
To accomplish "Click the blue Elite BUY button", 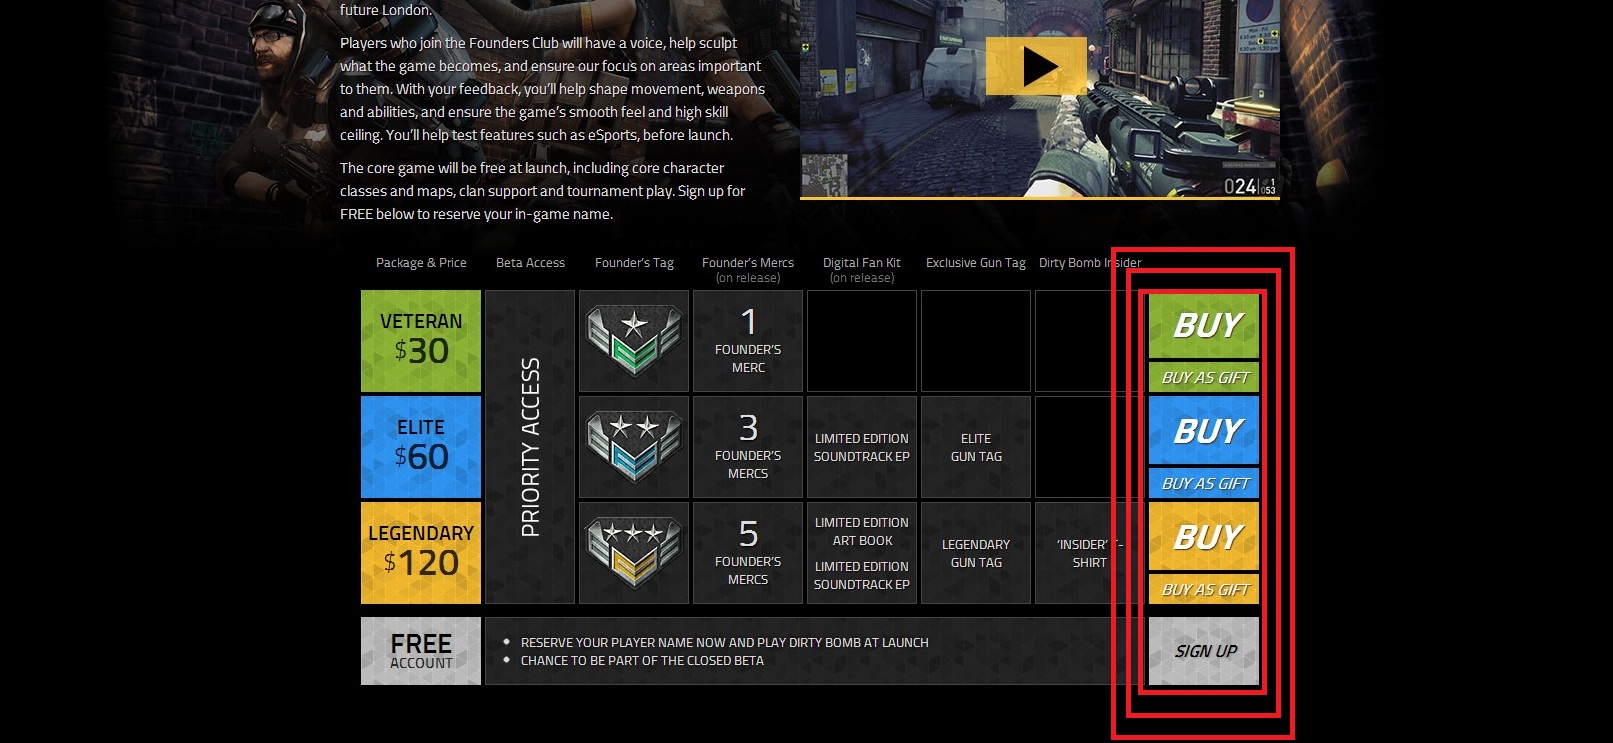I will click(1204, 431).
